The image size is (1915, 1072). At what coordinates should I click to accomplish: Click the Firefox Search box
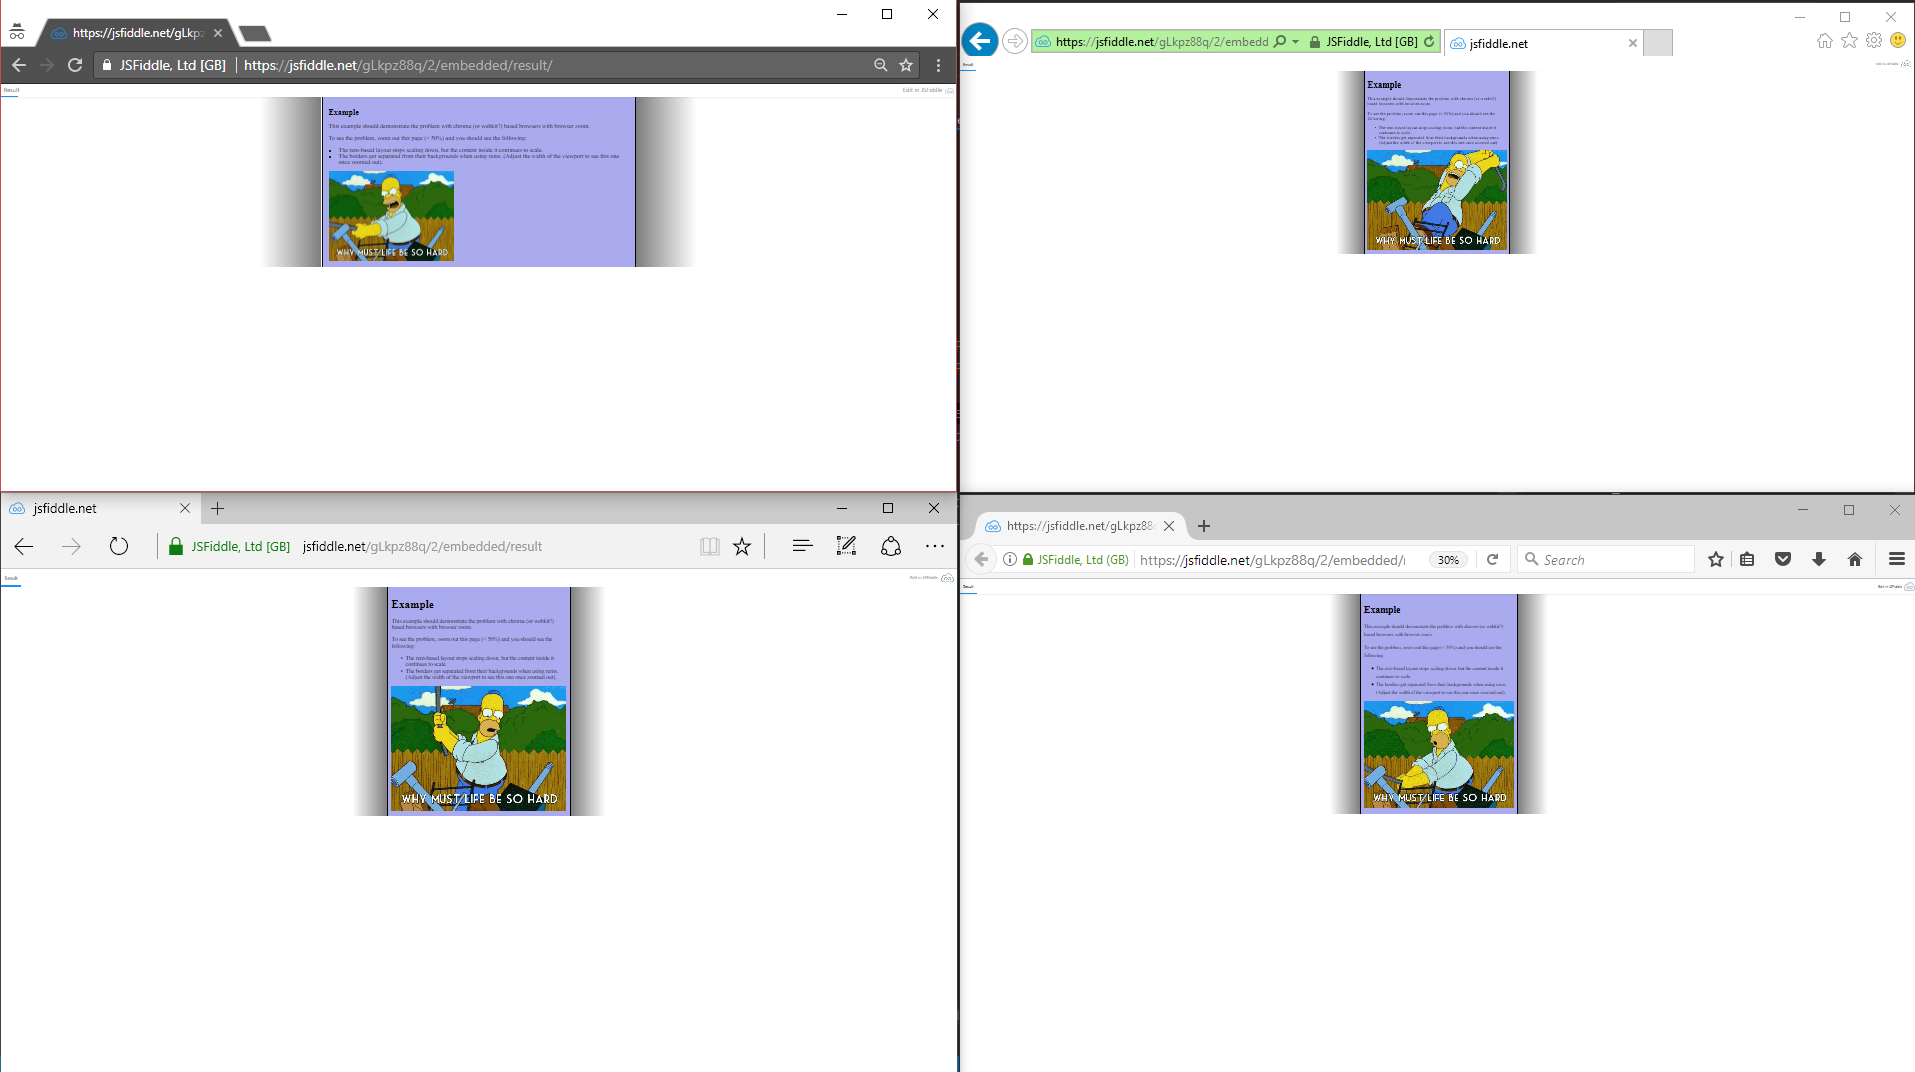click(x=1606, y=560)
